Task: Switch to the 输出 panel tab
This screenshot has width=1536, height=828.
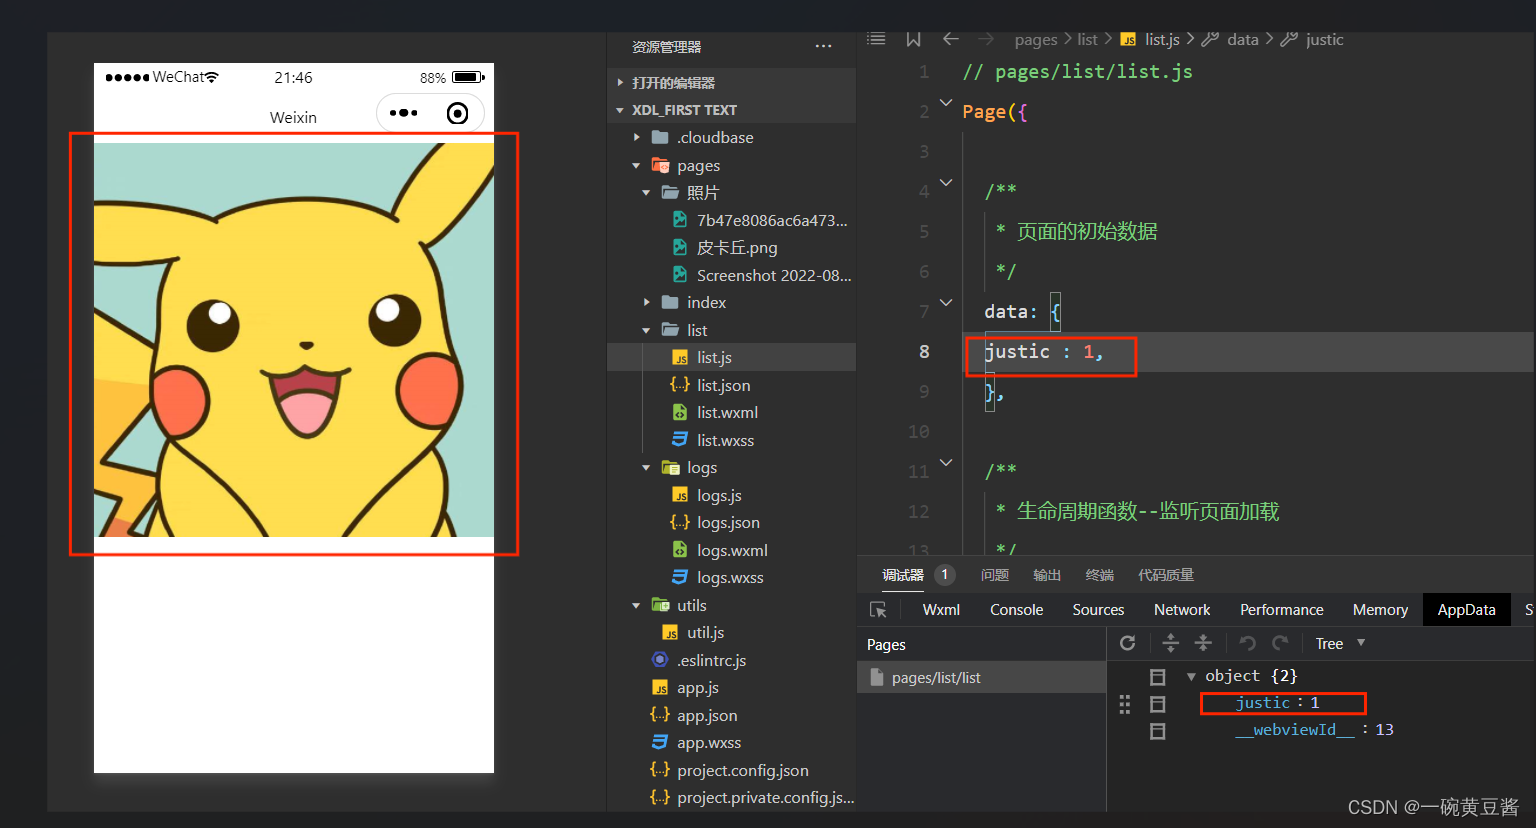Action: click(x=1047, y=575)
